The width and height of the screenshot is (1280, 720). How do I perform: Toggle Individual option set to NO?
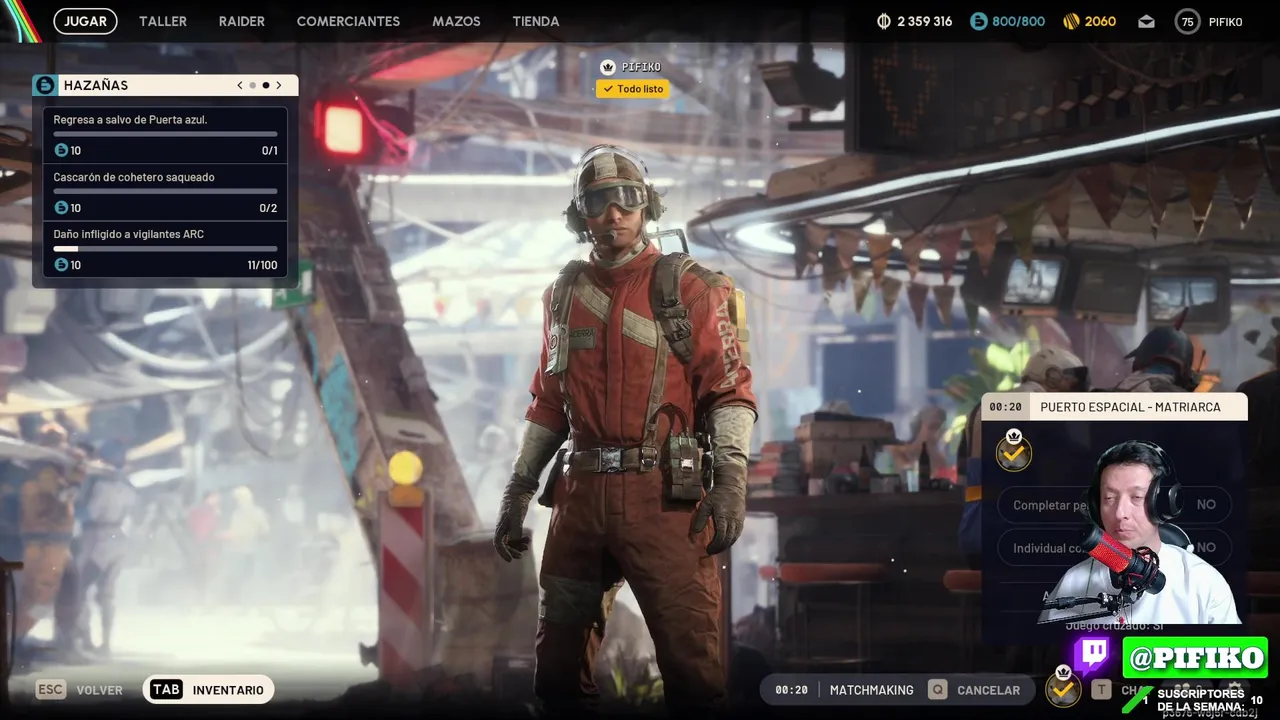(1114, 548)
